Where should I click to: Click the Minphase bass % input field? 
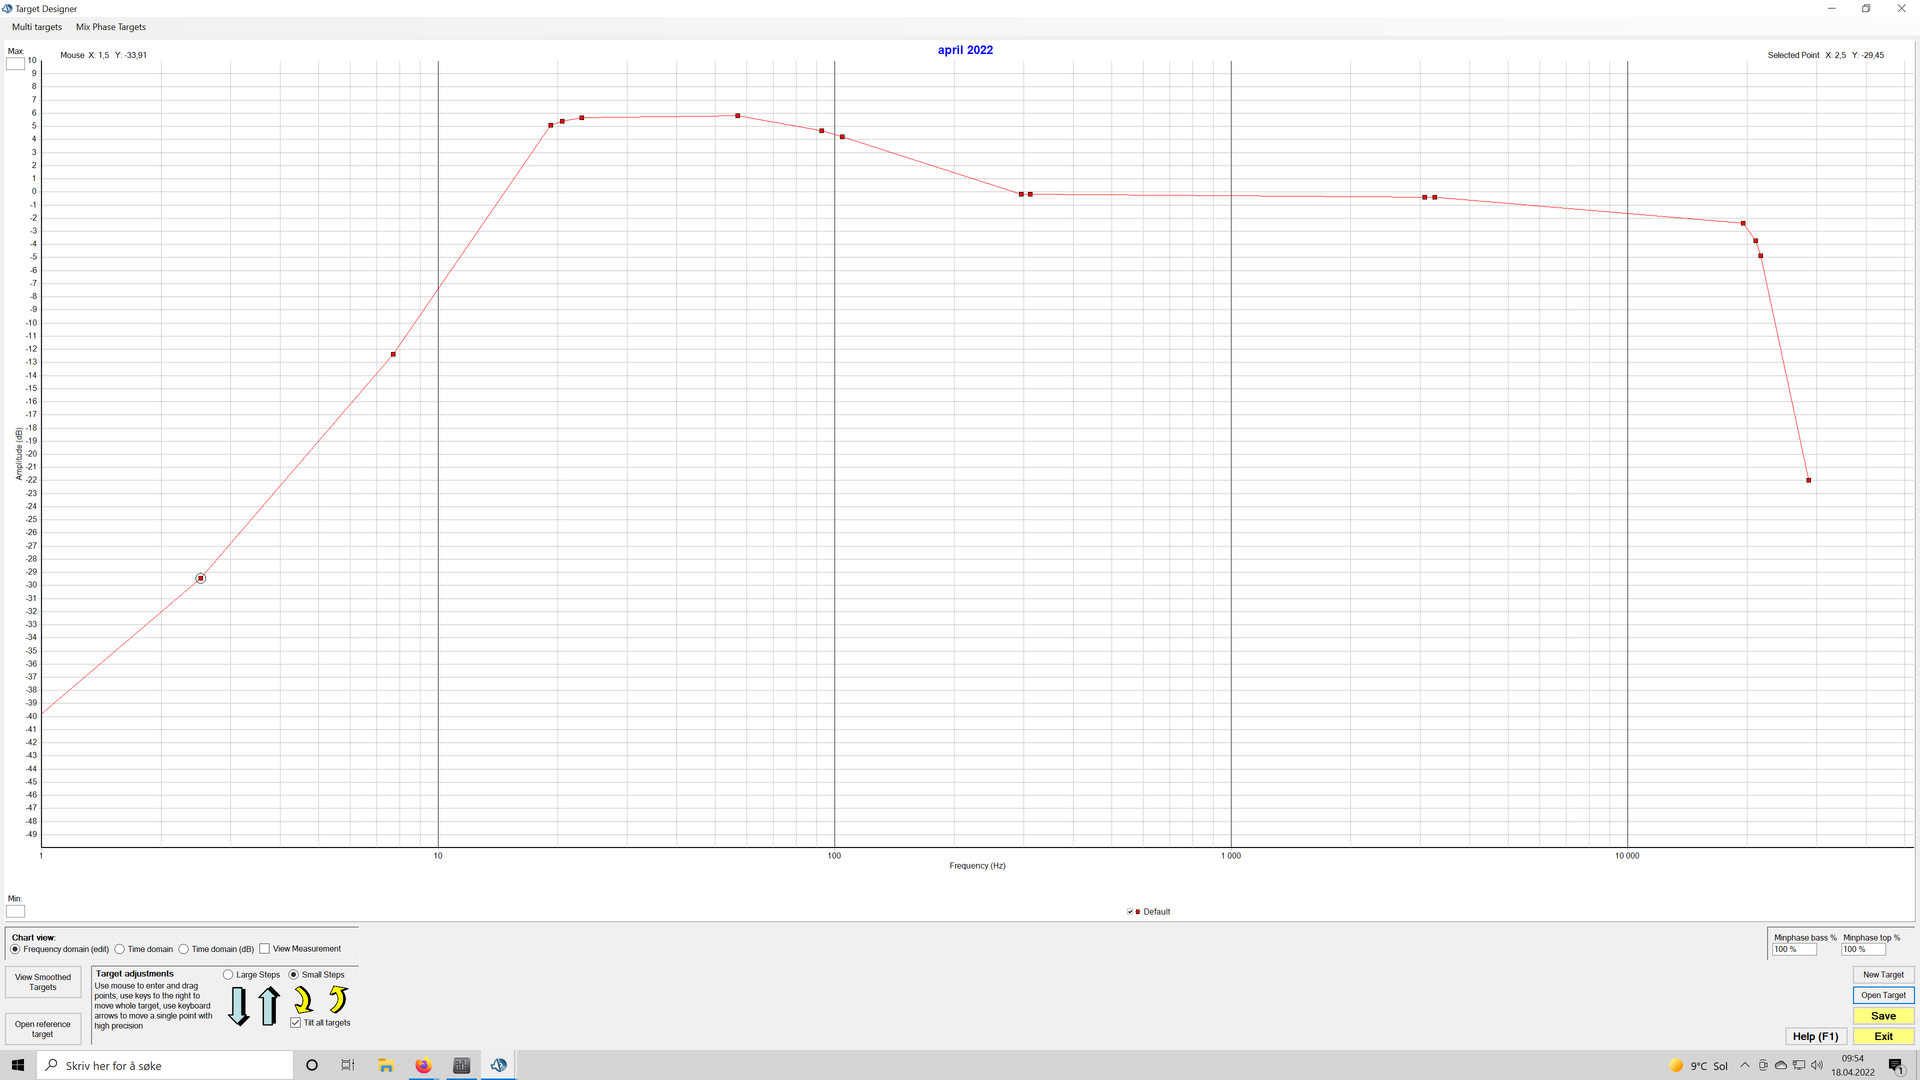(1794, 949)
